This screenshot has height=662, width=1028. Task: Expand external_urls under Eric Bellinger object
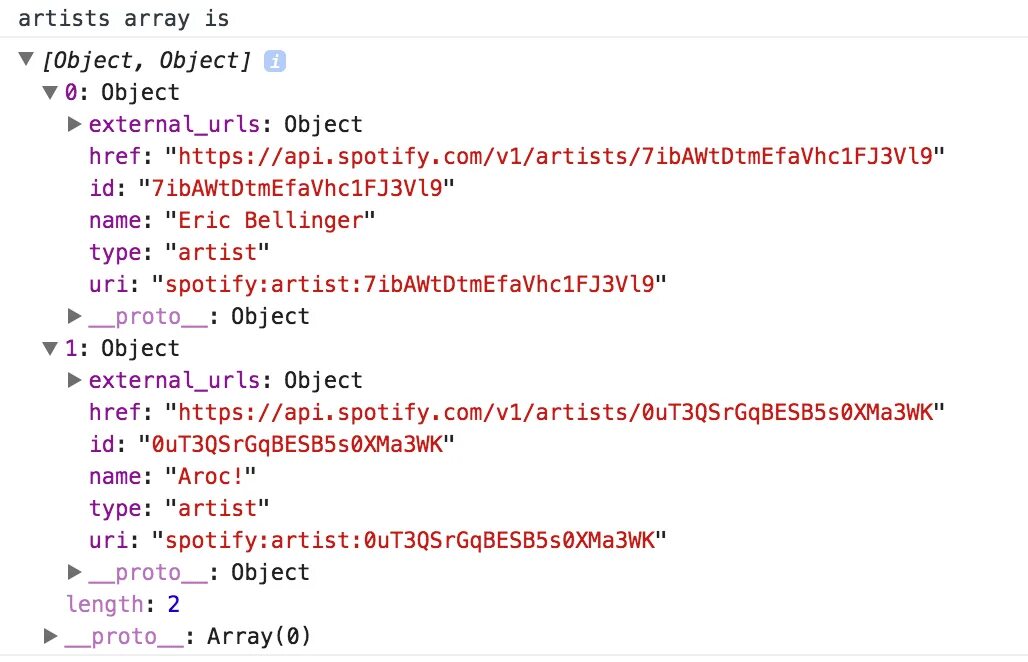[x=74, y=124]
